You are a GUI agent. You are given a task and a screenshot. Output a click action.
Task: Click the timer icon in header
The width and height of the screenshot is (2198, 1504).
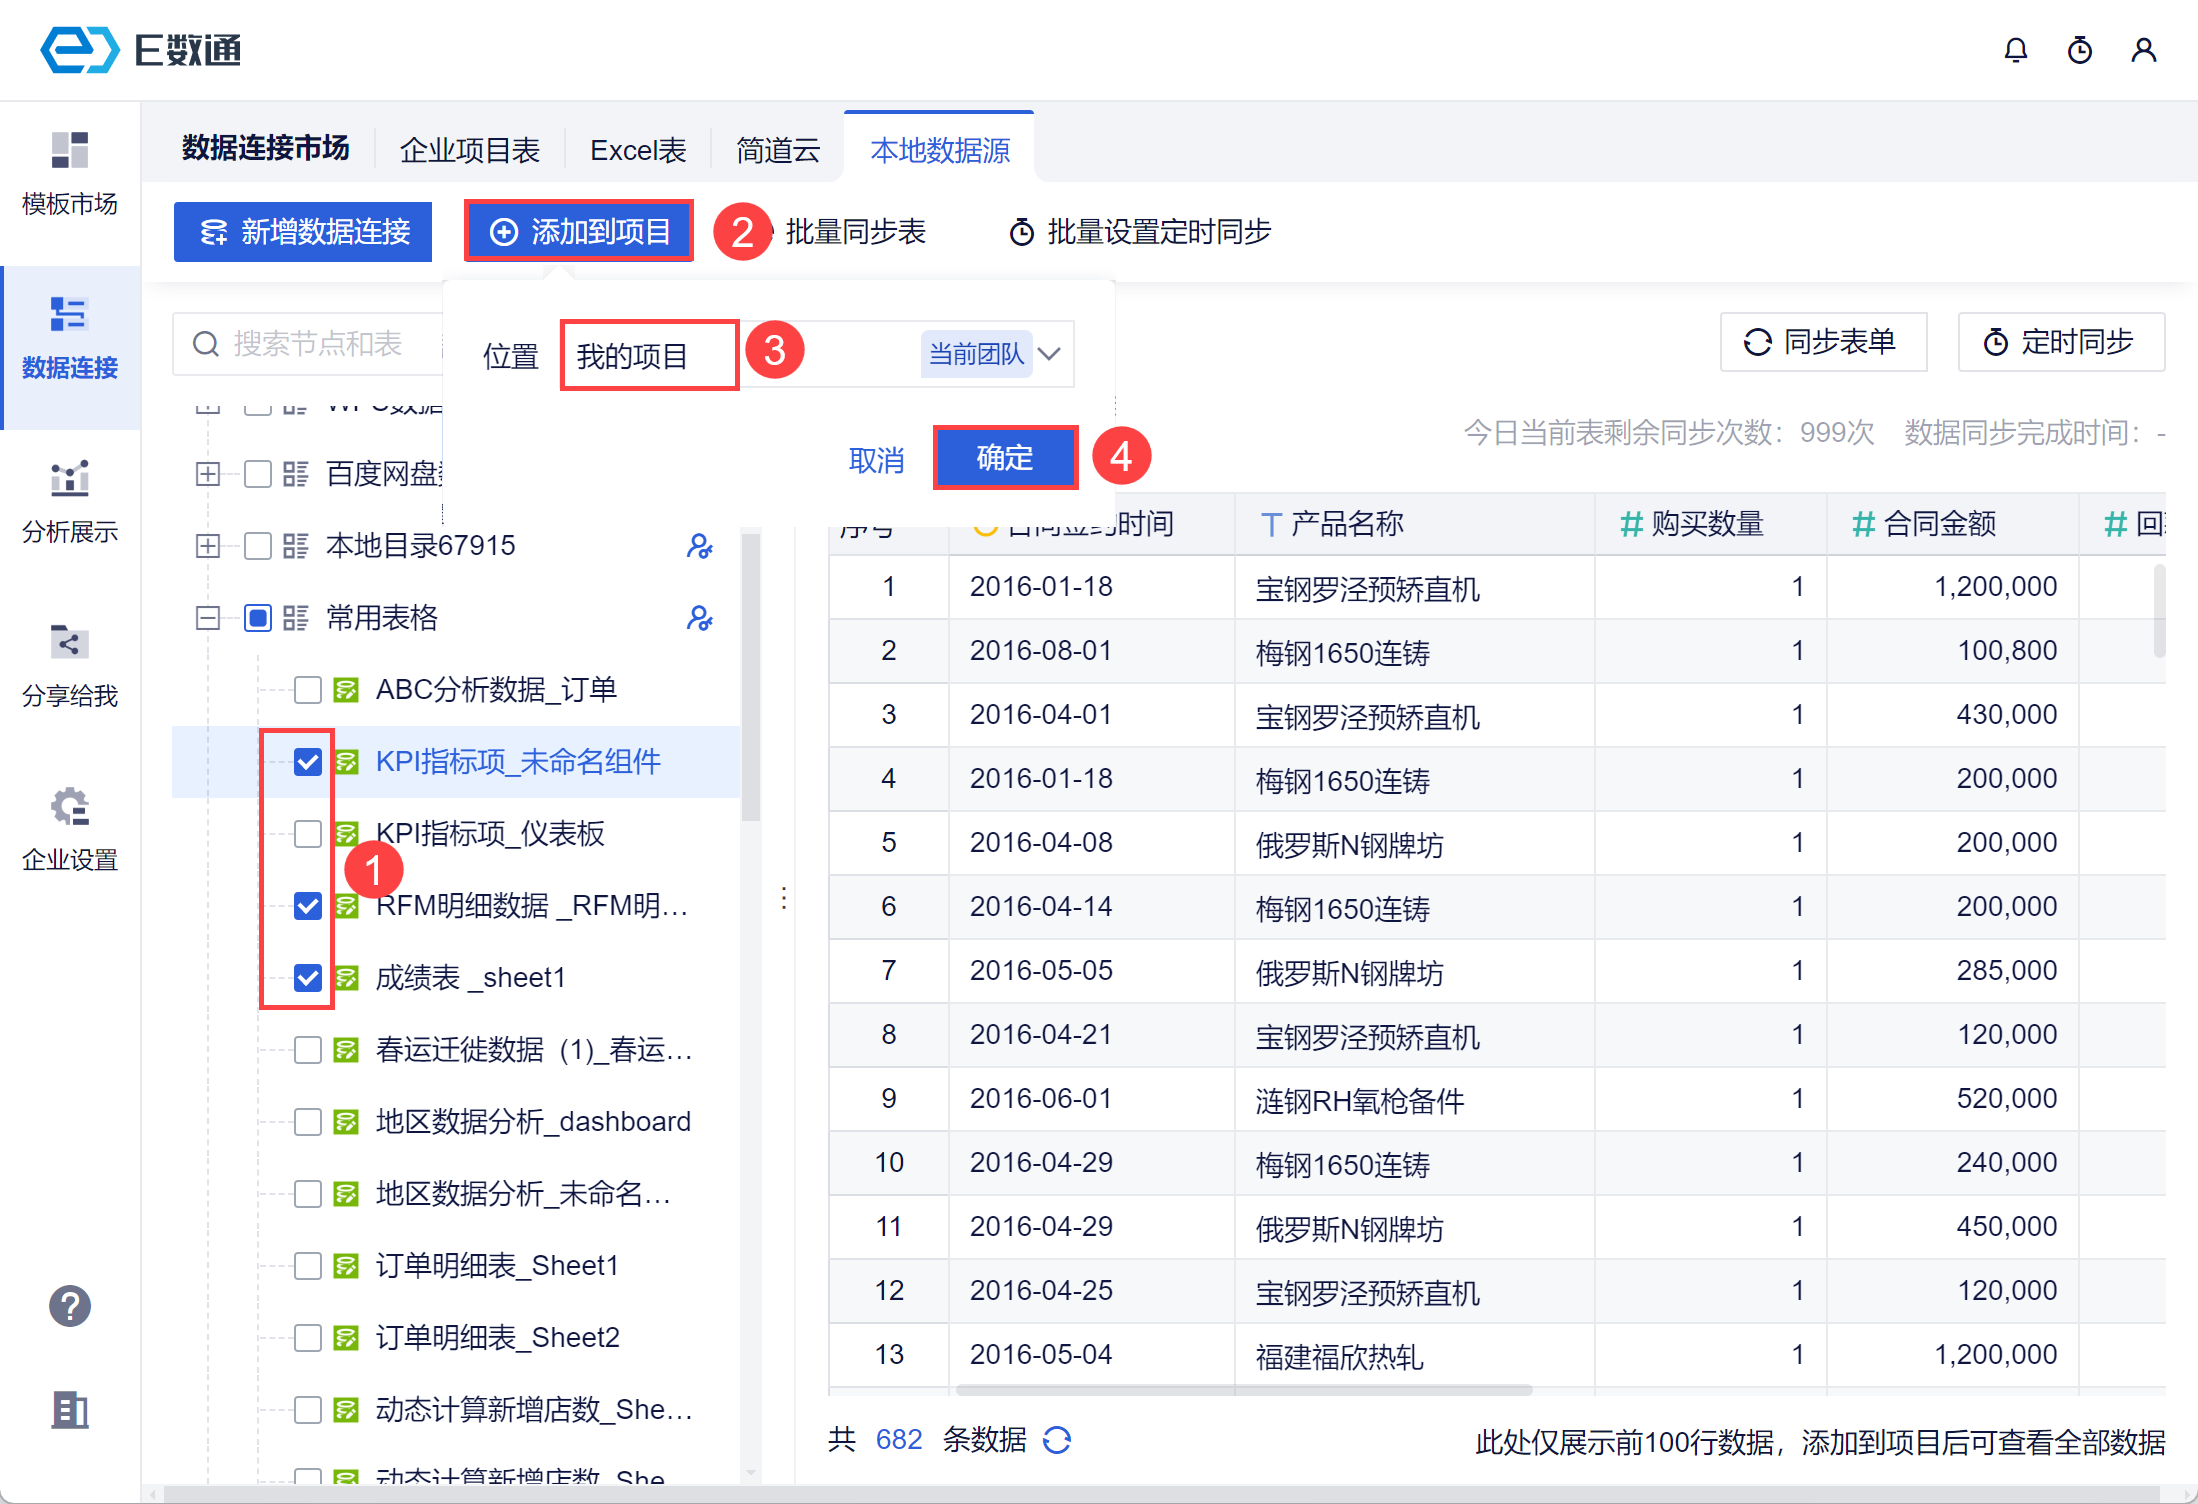point(2079,50)
